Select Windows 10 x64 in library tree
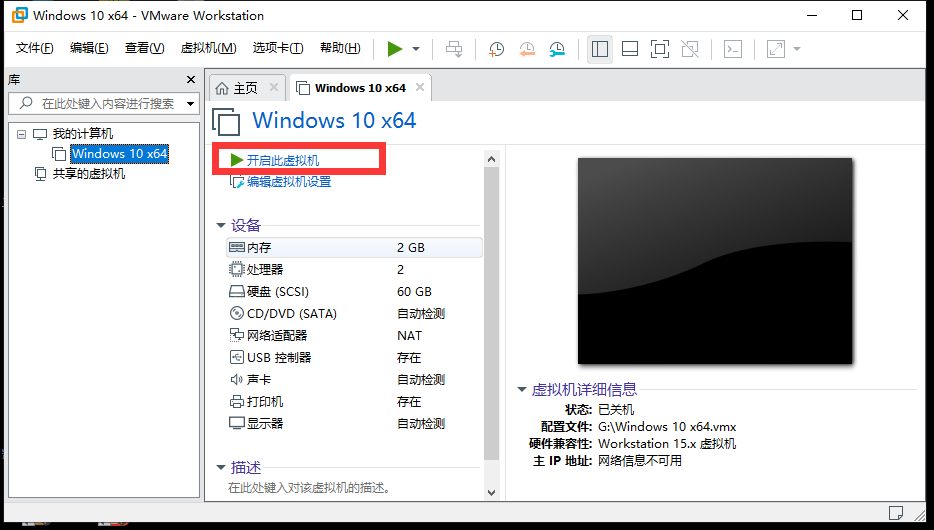 pyautogui.click(x=119, y=154)
